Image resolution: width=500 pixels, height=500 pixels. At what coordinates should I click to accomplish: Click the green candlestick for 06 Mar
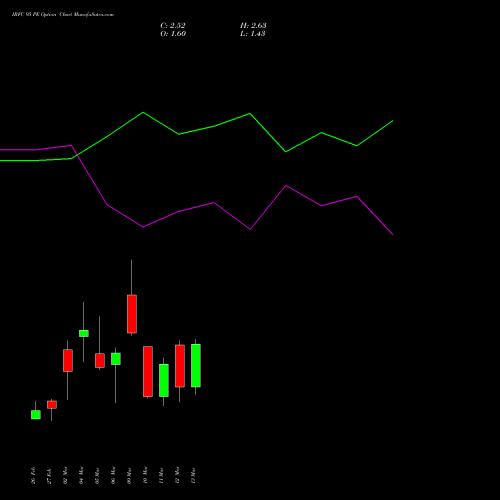tap(116, 359)
